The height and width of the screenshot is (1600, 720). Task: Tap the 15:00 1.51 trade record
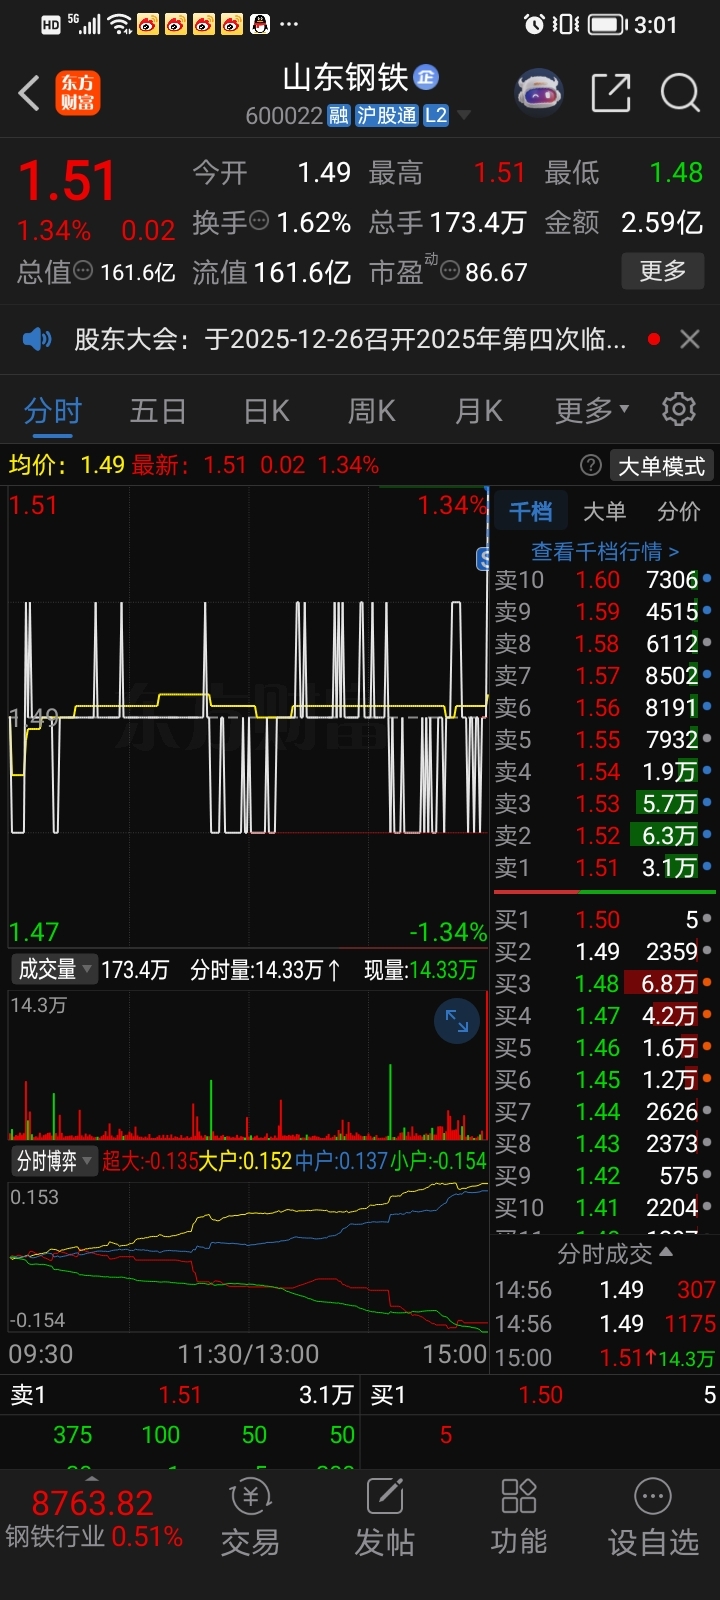pos(604,1358)
